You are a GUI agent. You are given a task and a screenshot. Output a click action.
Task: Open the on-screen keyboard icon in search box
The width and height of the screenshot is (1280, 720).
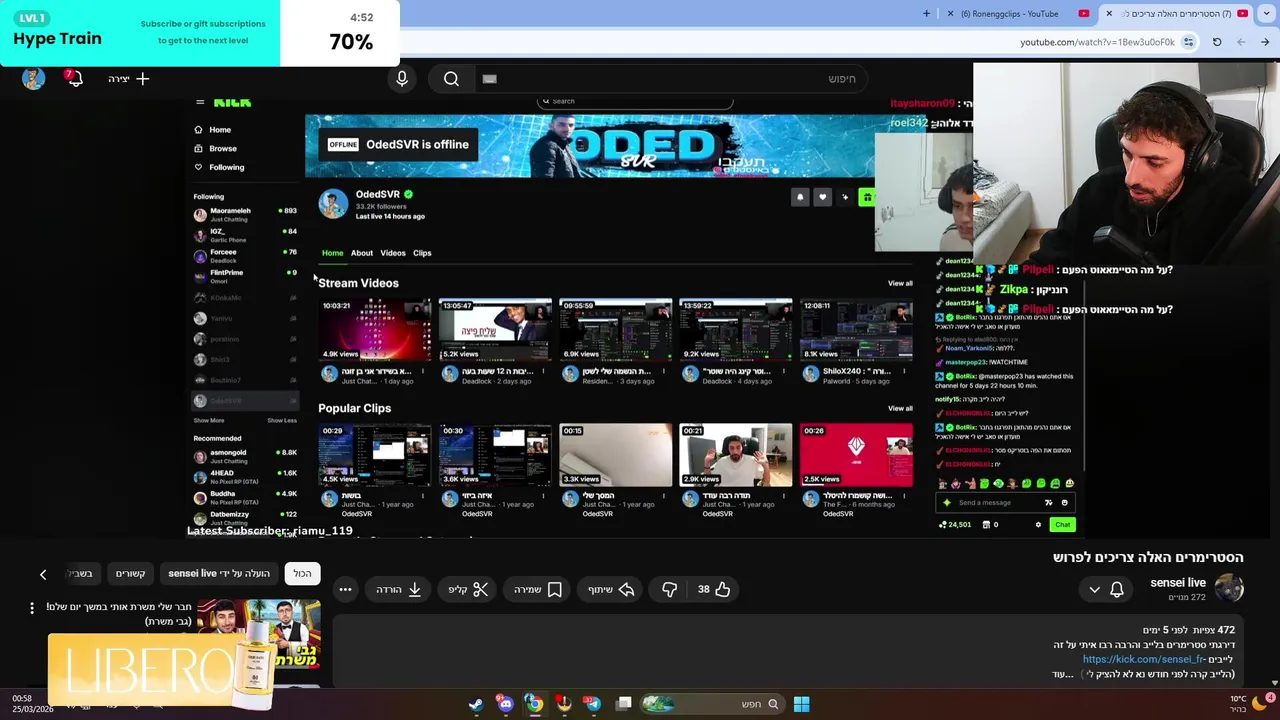(489, 79)
